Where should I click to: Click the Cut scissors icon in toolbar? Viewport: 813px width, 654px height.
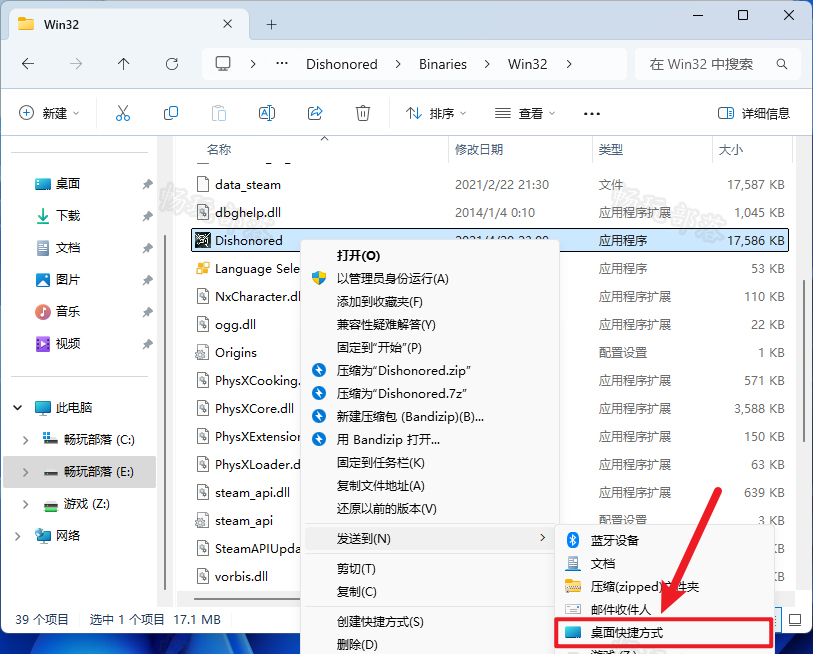(x=123, y=113)
